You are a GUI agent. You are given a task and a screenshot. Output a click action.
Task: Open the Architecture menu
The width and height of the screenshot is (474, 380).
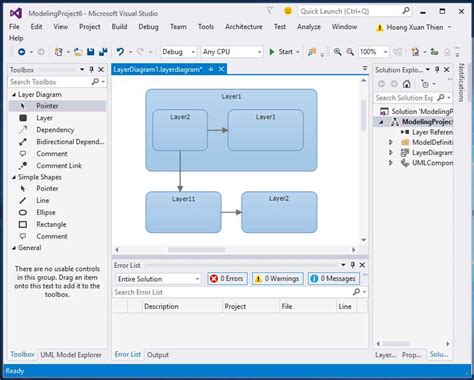pos(244,27)
